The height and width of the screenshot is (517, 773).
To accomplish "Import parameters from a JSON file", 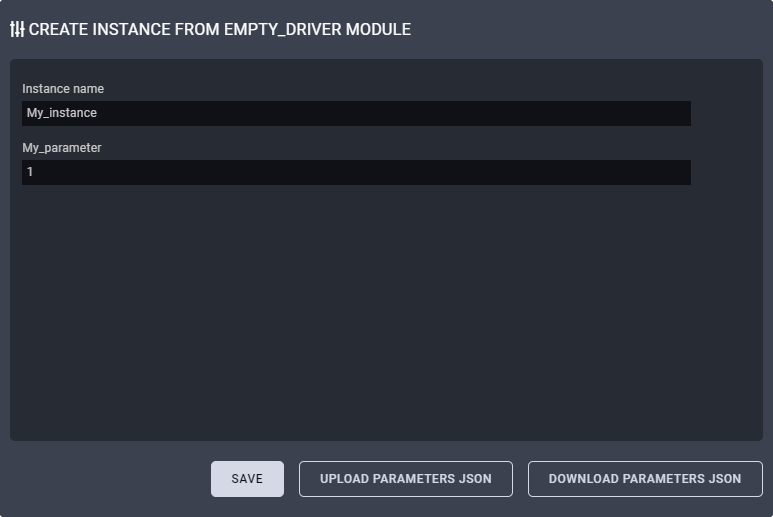I will 405,479.
